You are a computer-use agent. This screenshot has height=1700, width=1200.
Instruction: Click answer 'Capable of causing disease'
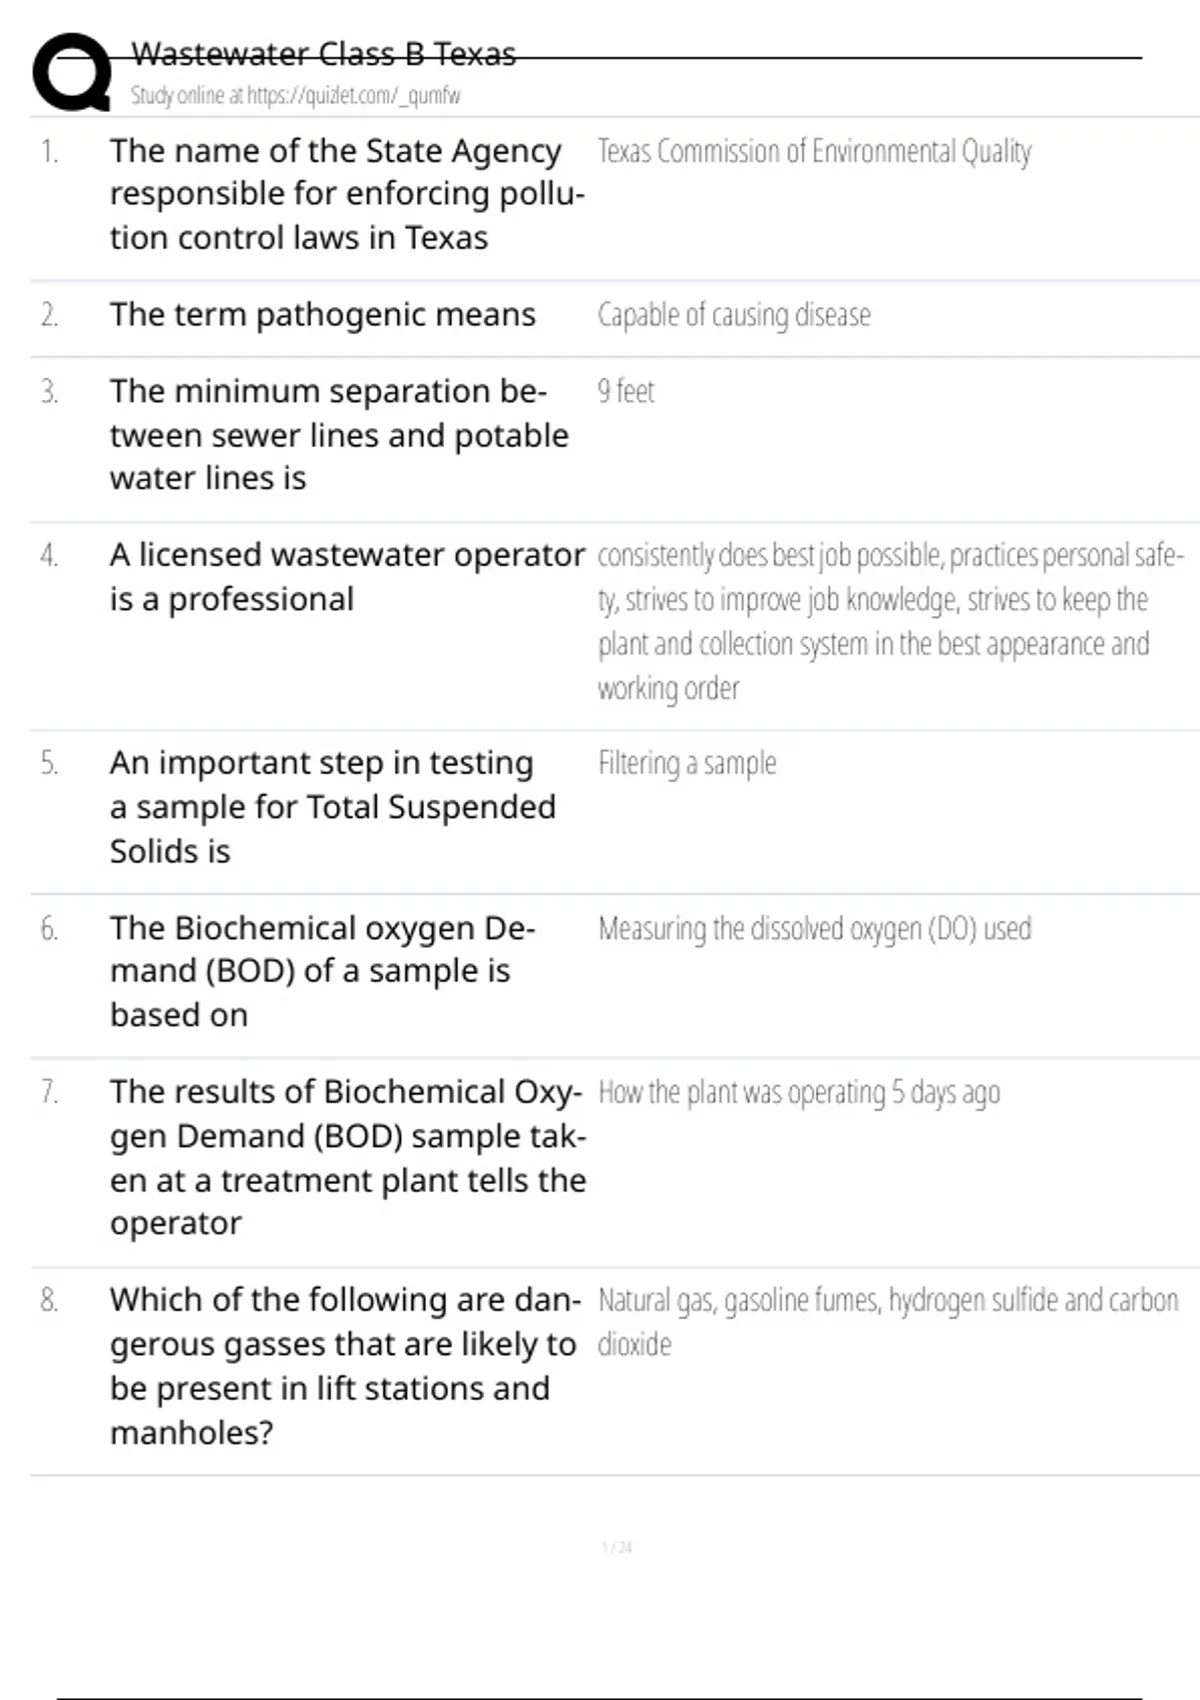tap(734, 315)
